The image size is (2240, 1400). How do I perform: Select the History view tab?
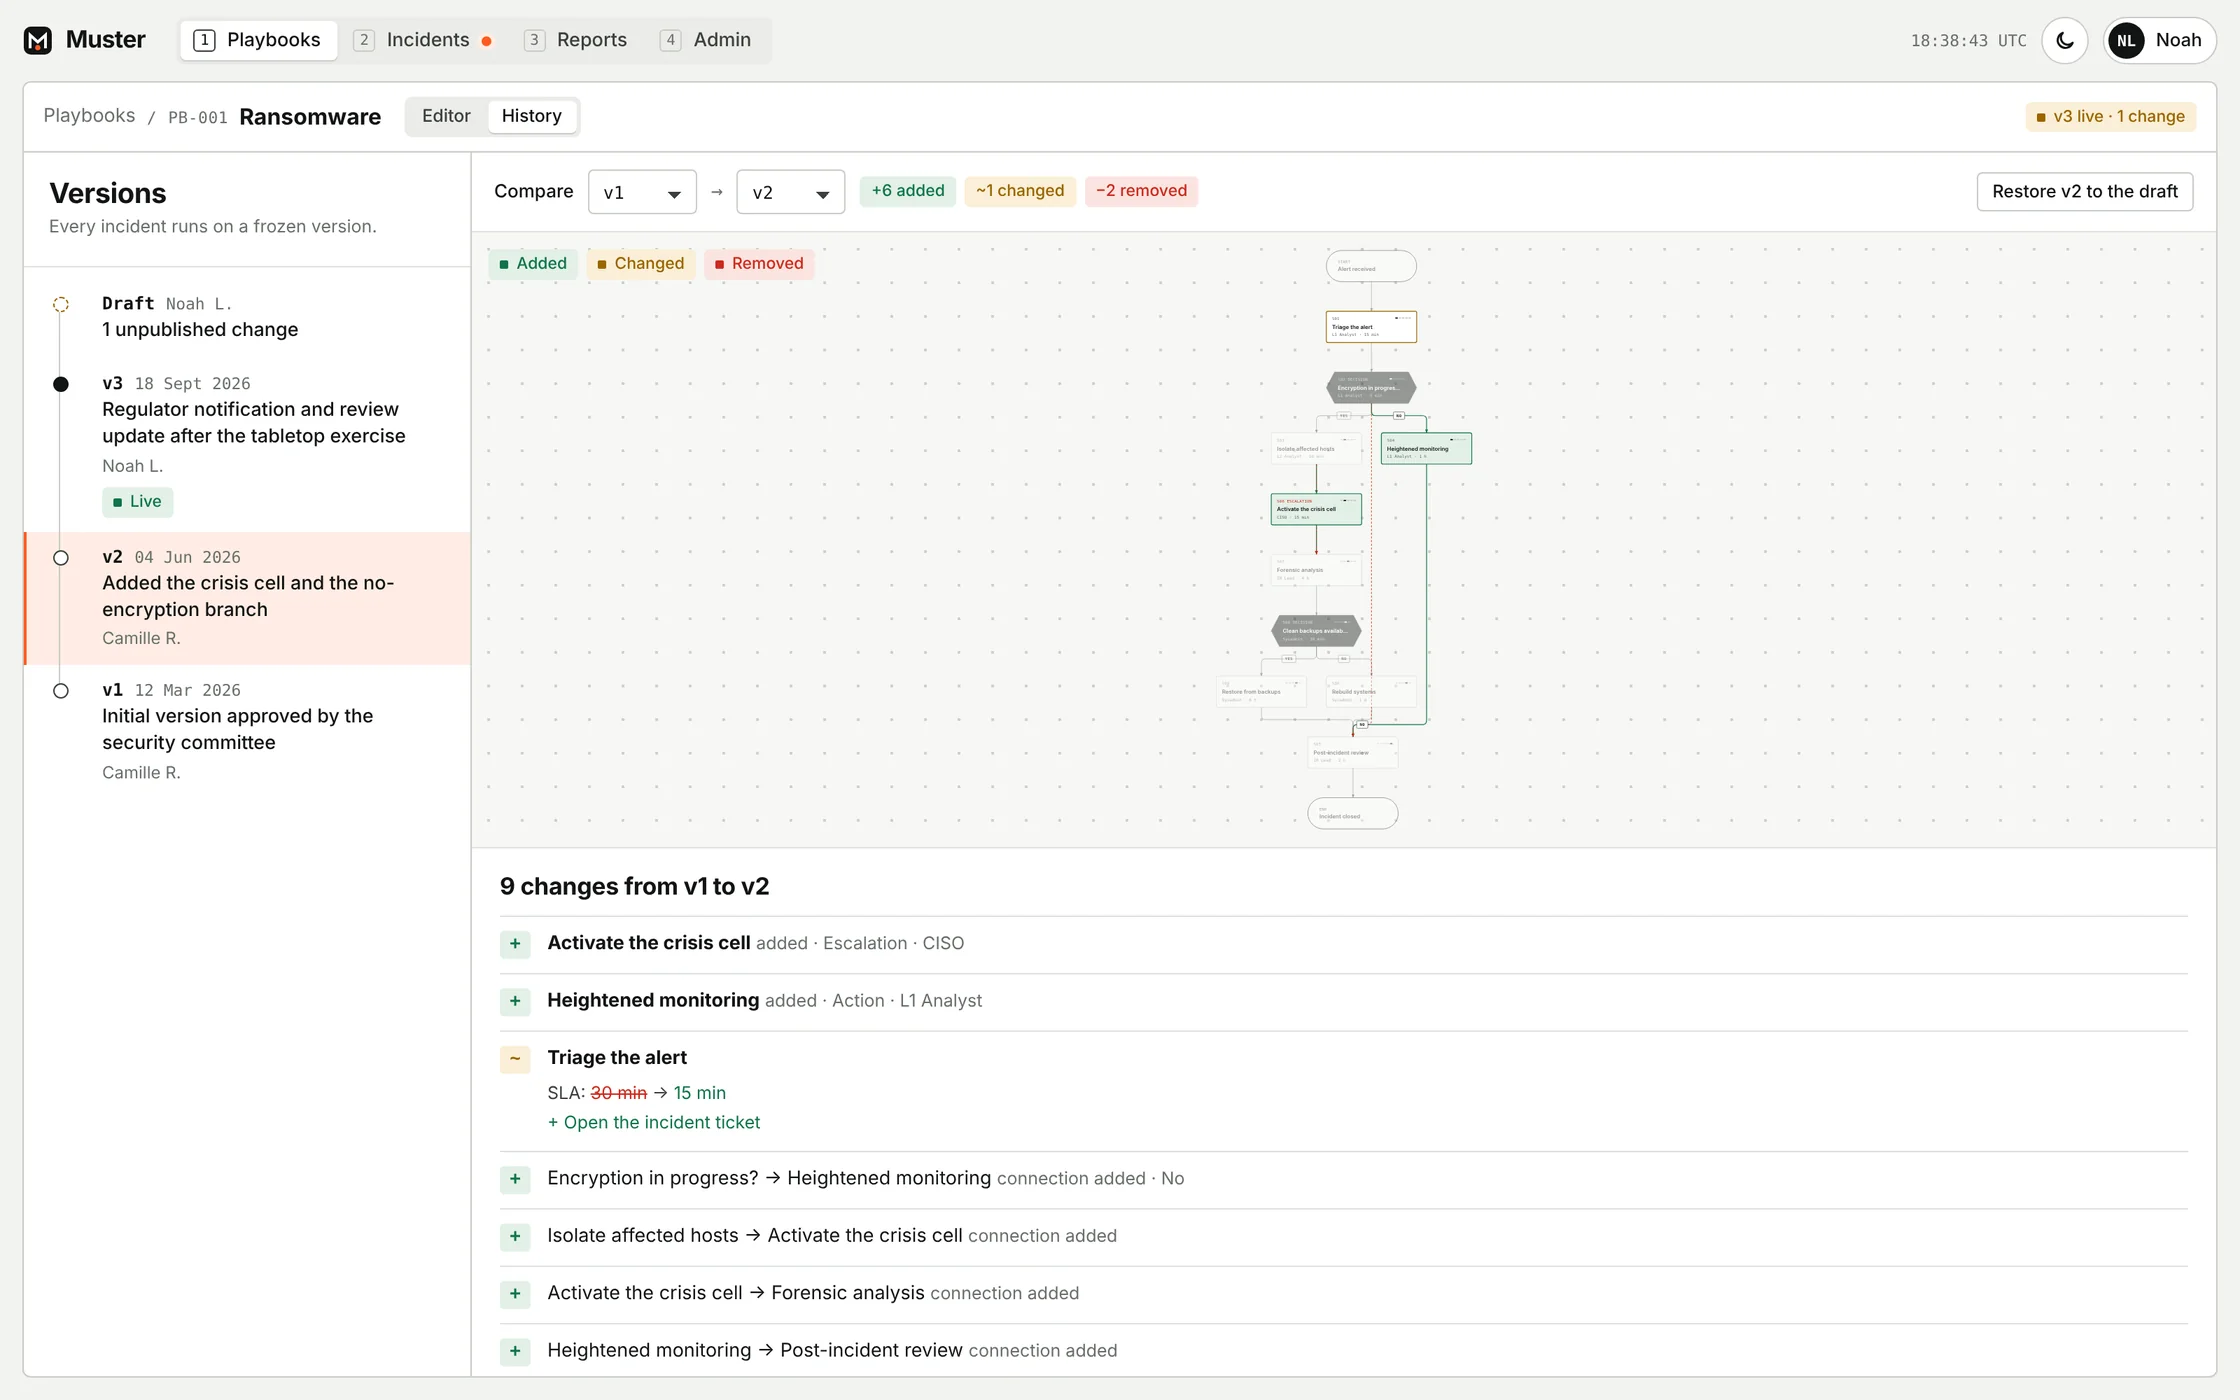click(x=531, y=116)
